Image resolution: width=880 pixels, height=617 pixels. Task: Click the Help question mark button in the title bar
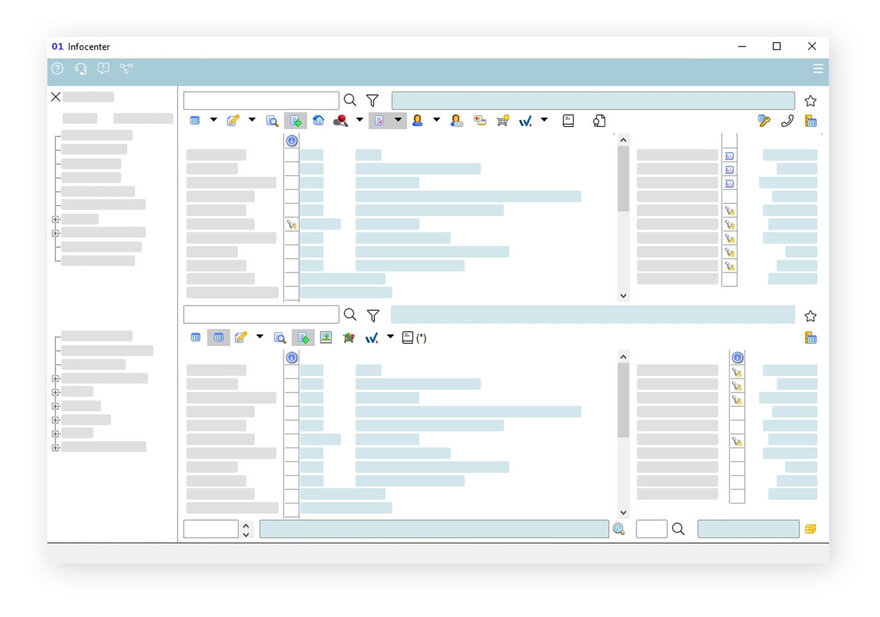coord(57,69)
